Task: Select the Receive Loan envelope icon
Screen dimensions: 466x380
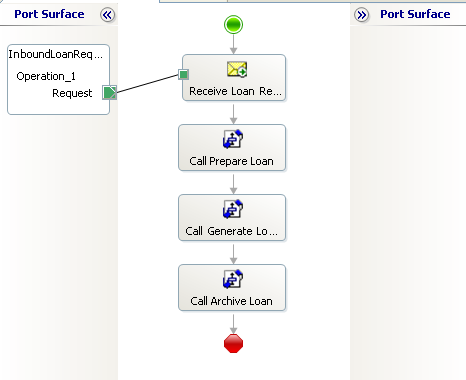Action: (237, 69)
